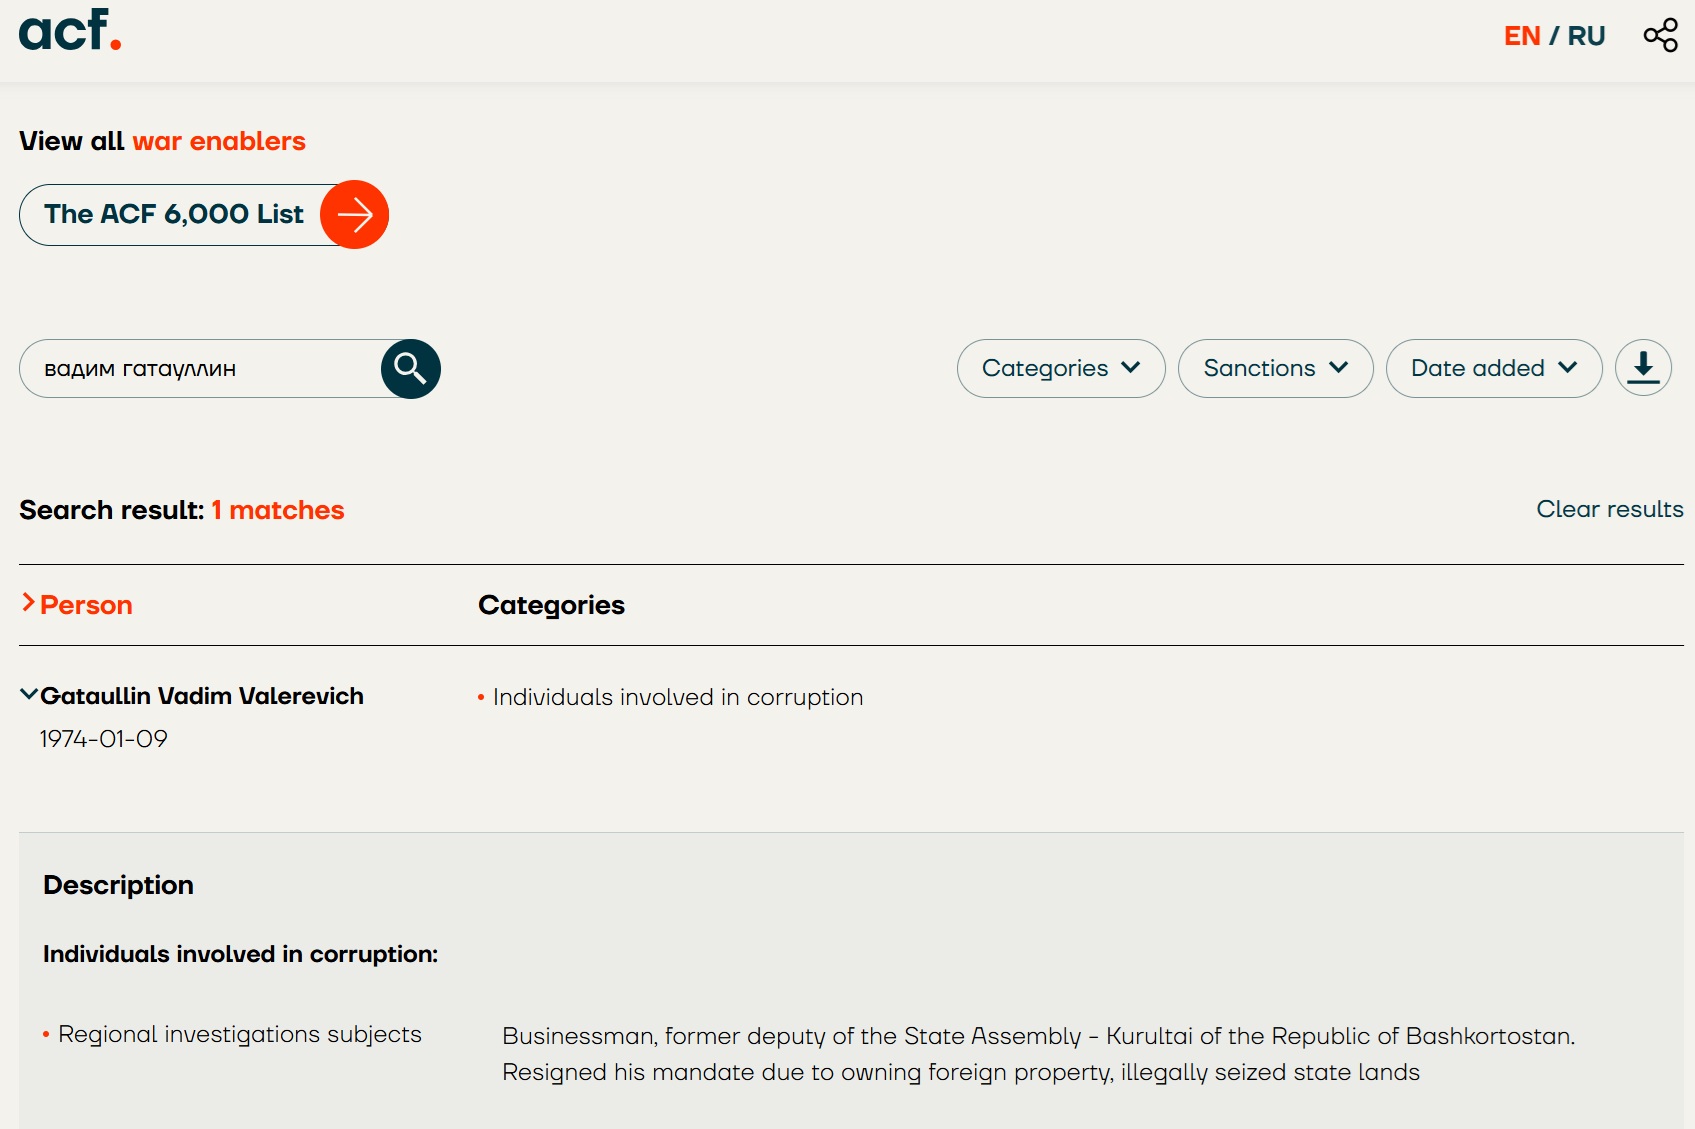
Task: Click the Businessman description paragraph
Action: 1038,1054
